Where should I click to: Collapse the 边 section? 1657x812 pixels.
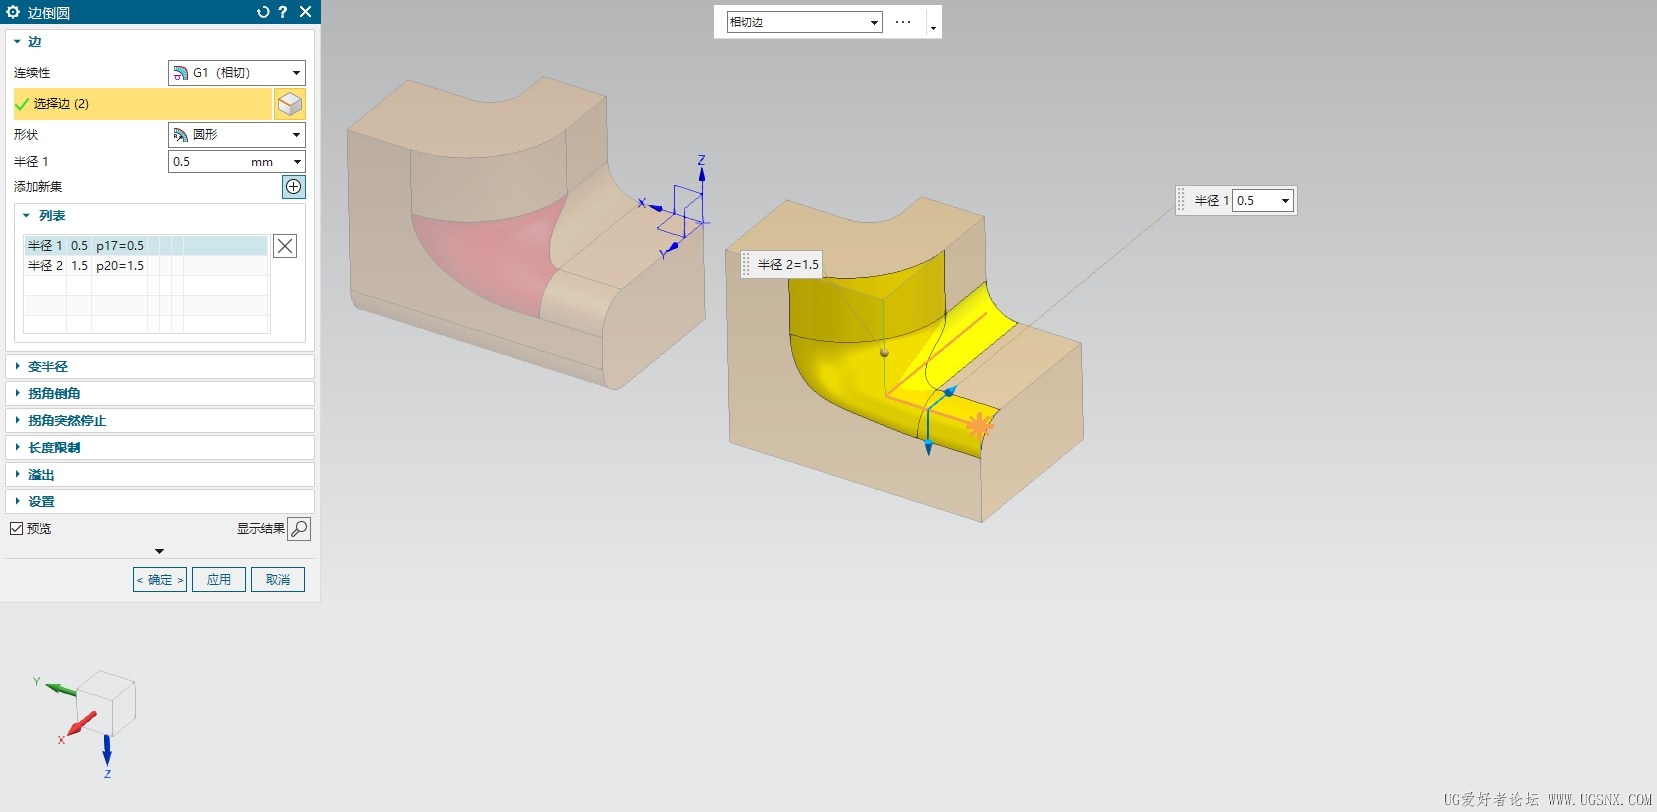17,42
